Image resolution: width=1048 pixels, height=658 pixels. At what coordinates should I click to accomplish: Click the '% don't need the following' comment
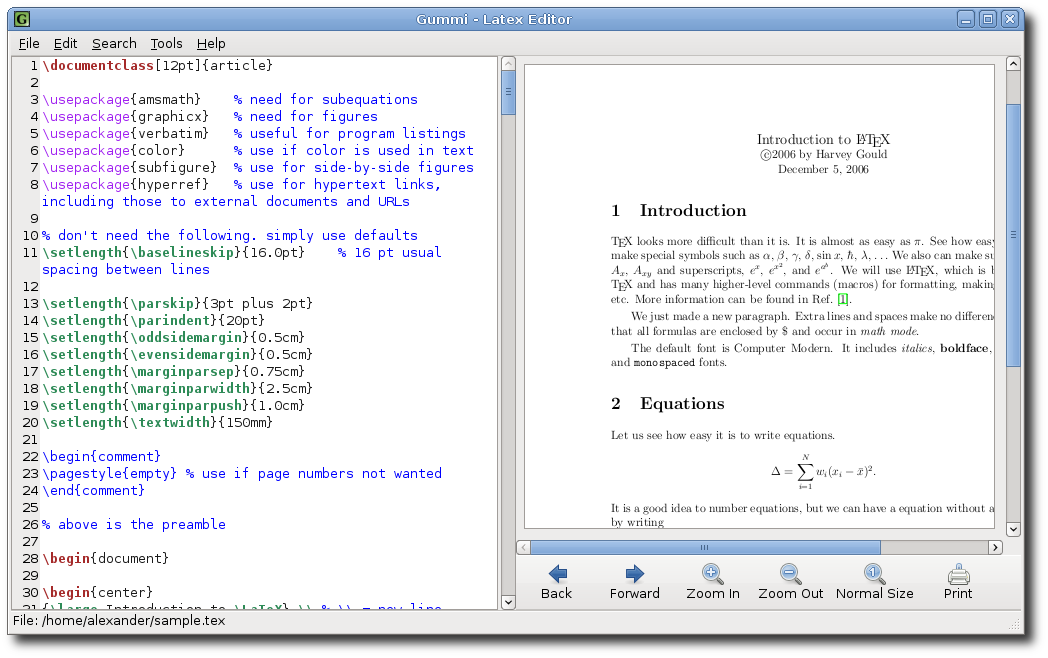tap(230, 235)
